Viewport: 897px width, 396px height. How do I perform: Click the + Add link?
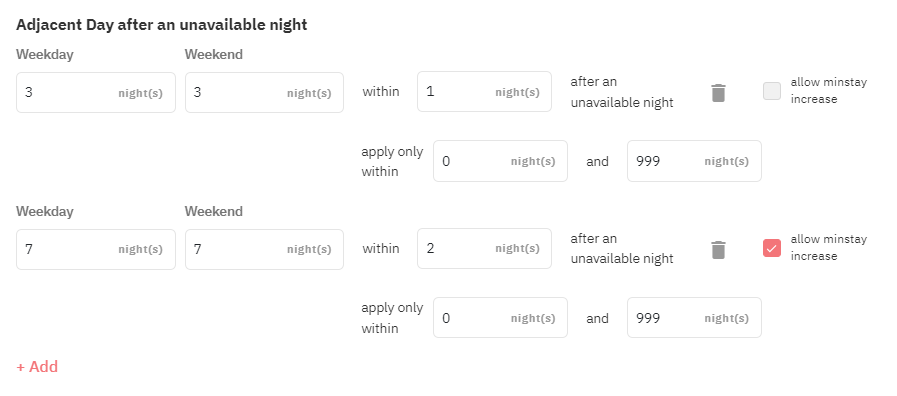click(x=37, y=366)
